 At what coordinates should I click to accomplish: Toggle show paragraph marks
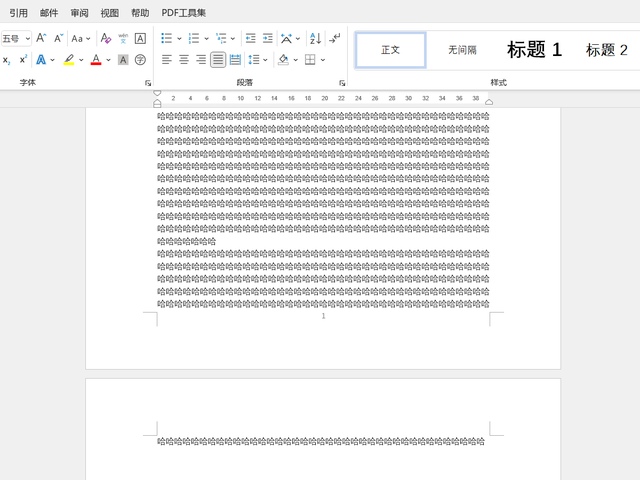coord(335,38)
